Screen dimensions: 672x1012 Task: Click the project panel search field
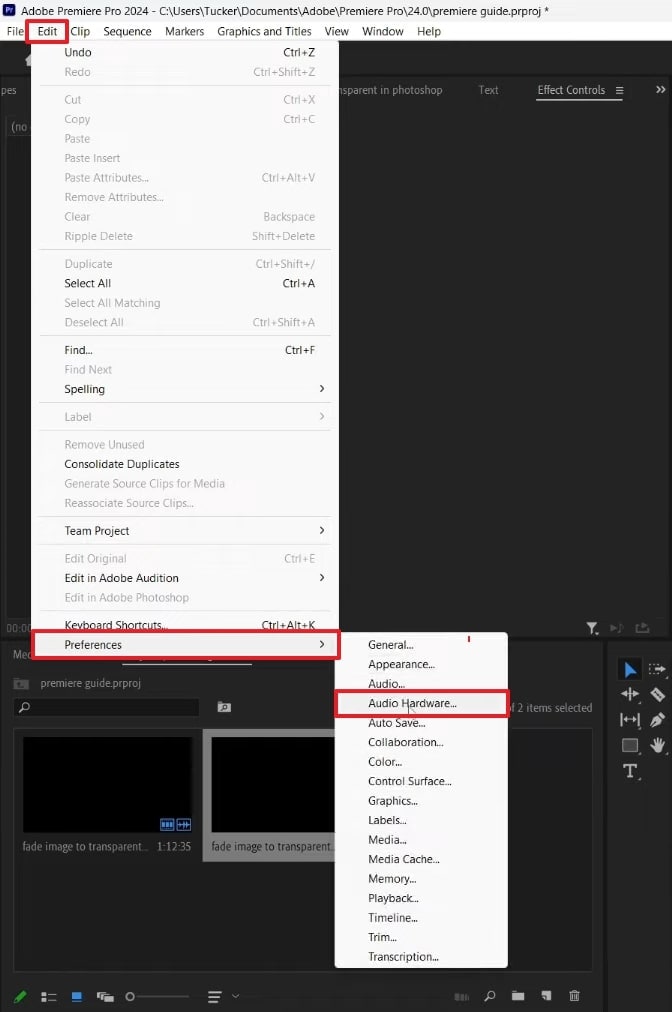coord(107,707)
